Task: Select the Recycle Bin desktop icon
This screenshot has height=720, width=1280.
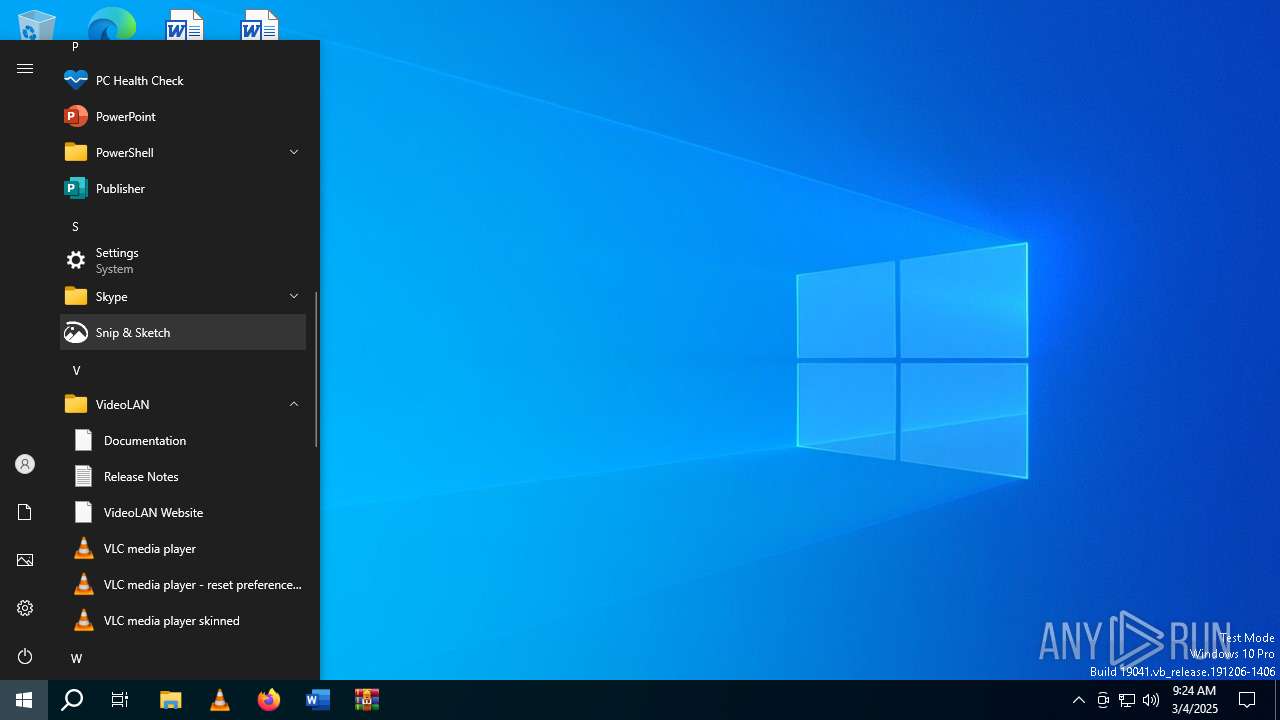Action: coord(37,25)
